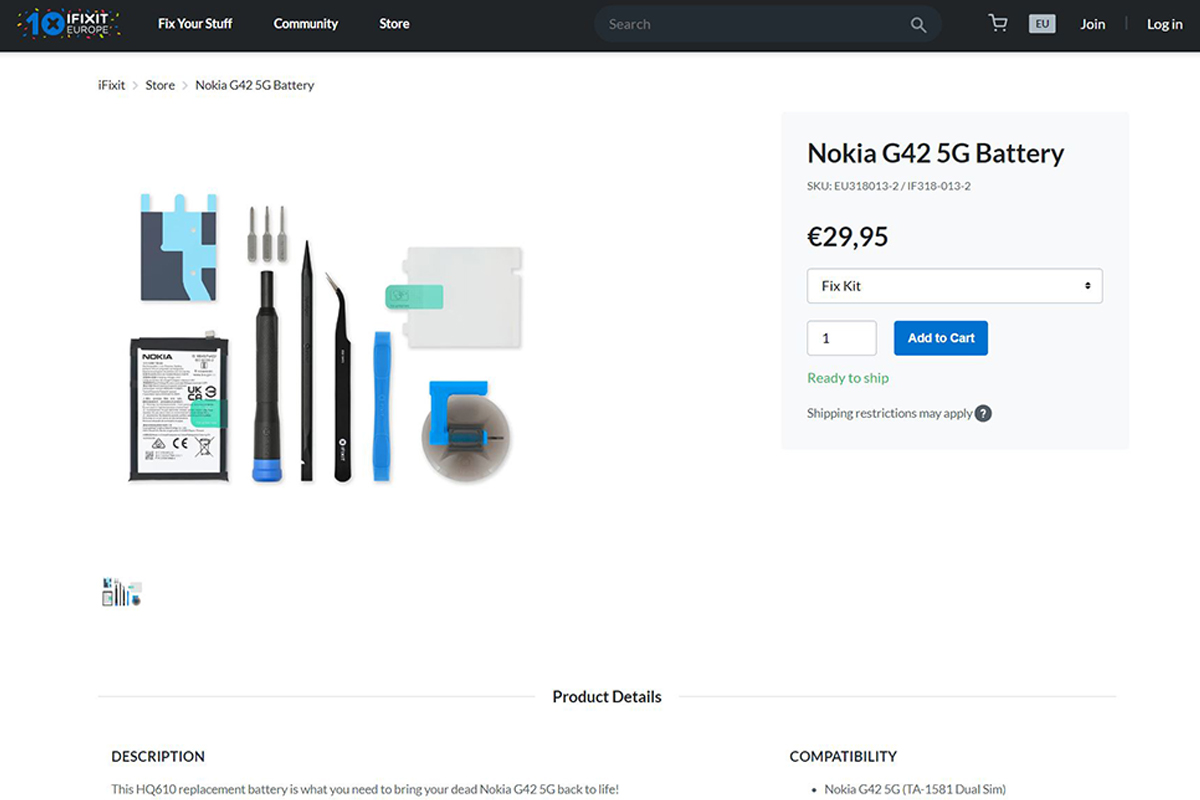
Task: Expand the Fix Kit options dropdown
Action: 955,286
